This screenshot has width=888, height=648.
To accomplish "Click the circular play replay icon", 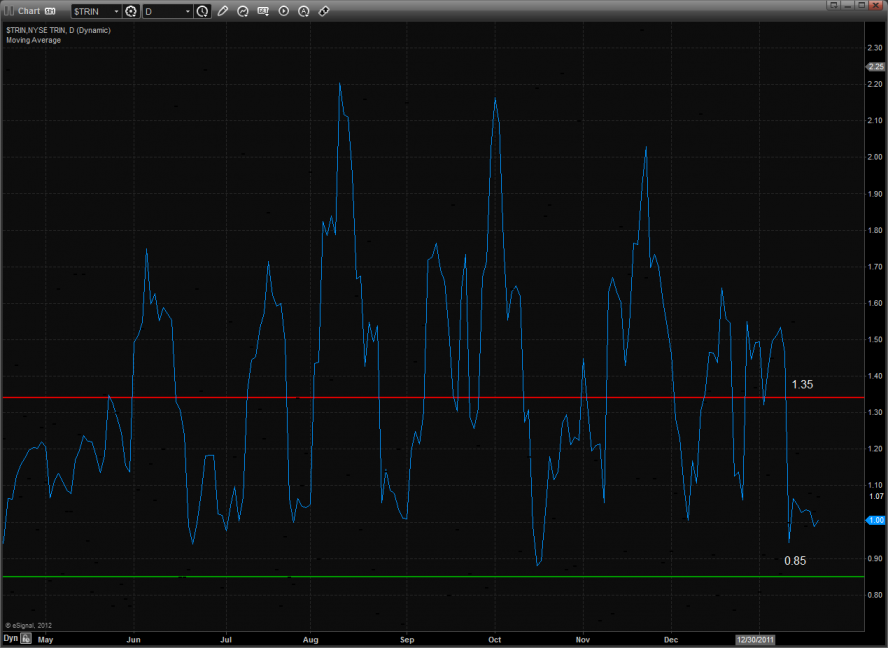I will point(284,11).
